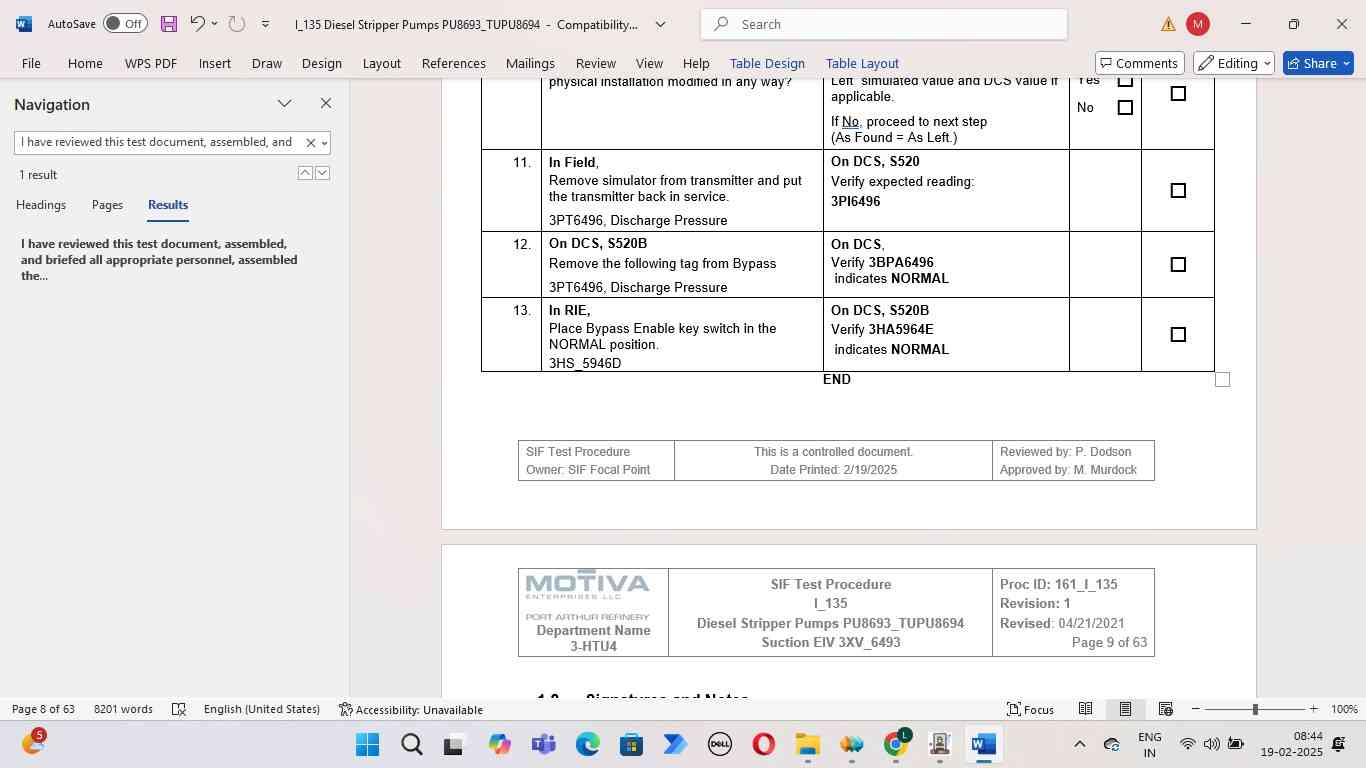The width and height of the screenshot is (1366, 768).
Task: Open the Undo history dropdown arrow
Action: point(214,23)
